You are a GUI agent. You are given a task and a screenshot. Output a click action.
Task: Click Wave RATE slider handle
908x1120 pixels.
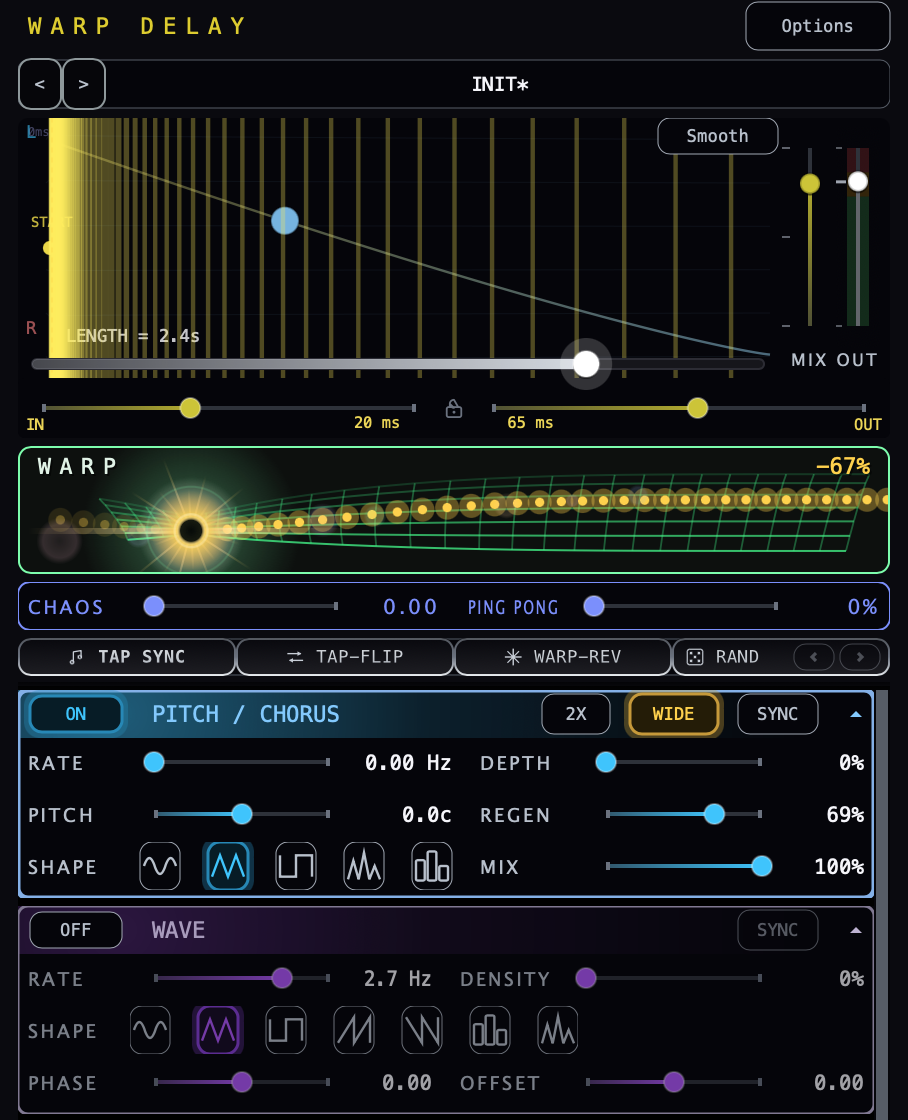[x=282, y=978]
